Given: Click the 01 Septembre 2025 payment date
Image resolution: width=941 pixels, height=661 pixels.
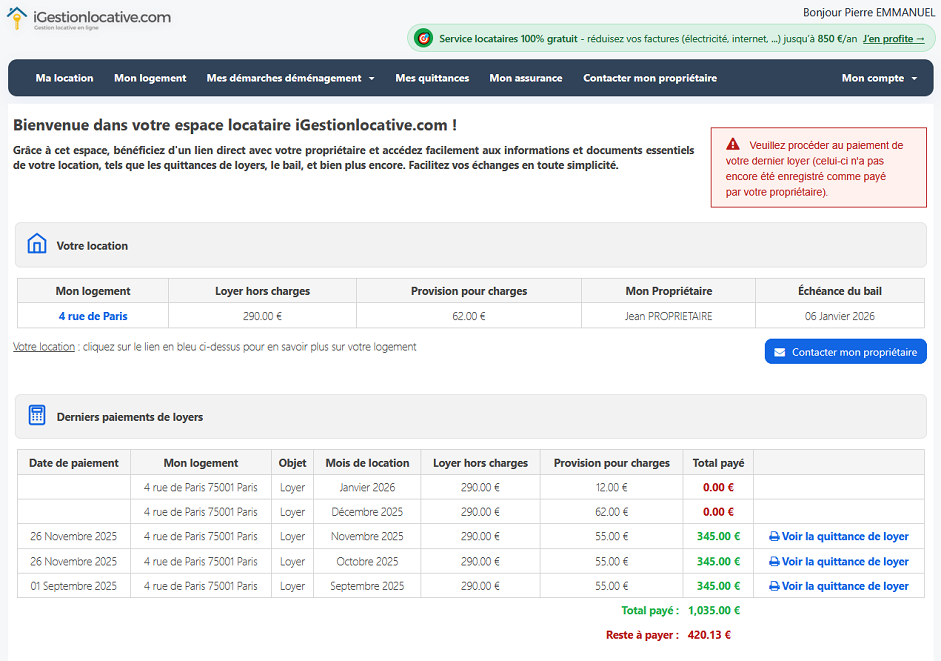Looking at the screenshot, I should (x=74, y=587).
